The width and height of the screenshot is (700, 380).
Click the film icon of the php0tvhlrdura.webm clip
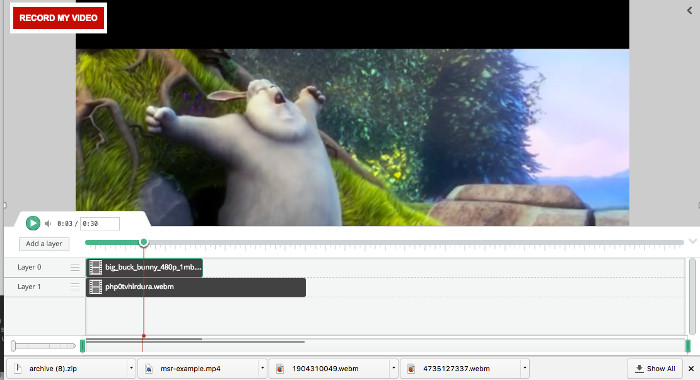(x=96, y=287)
